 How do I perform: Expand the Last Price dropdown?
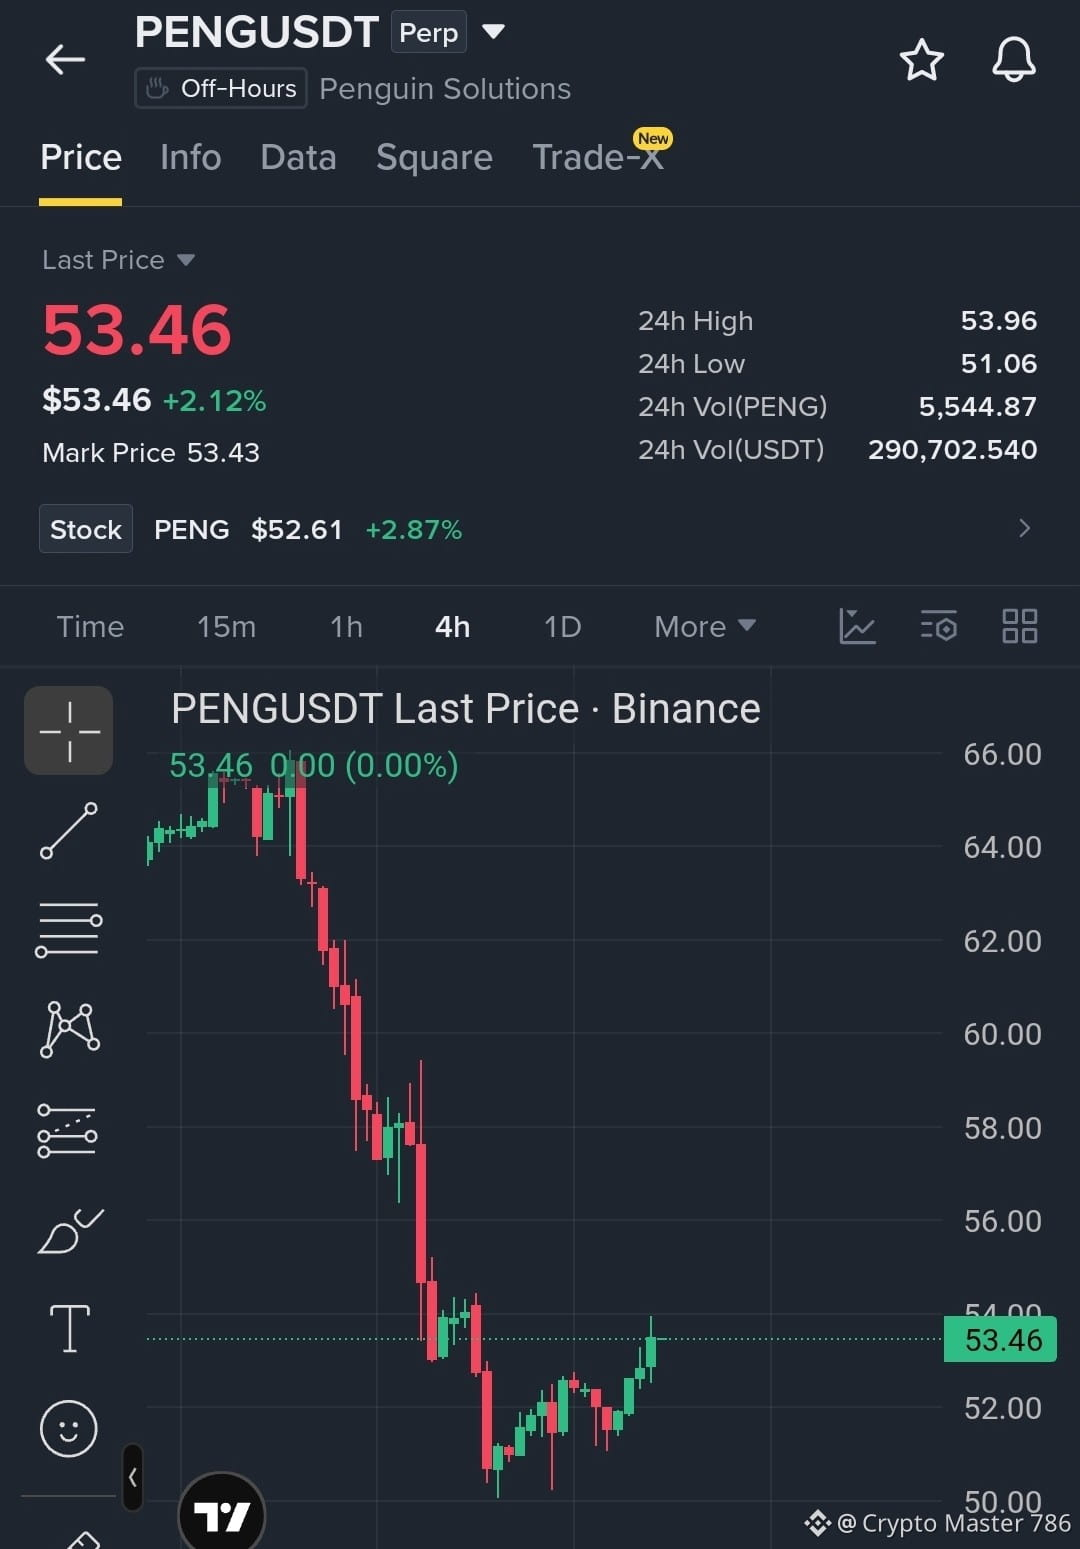[x=118, y=260]
